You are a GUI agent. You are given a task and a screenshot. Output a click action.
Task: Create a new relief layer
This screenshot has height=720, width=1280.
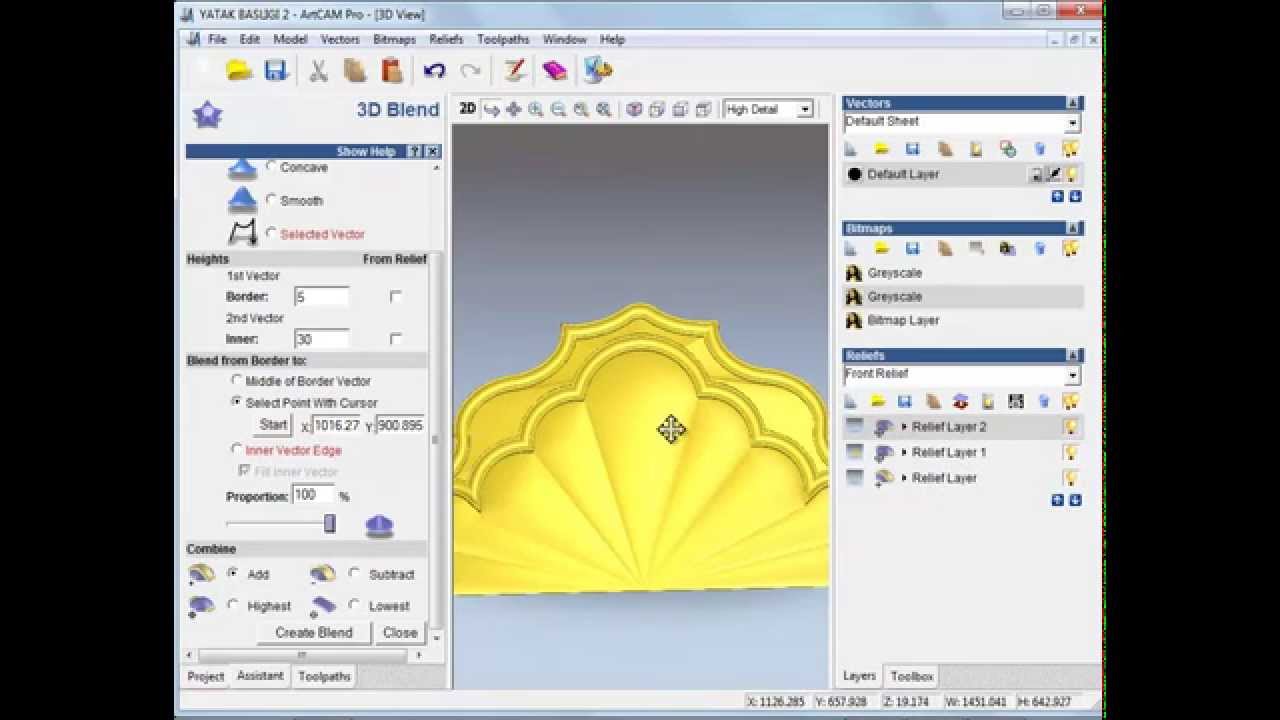(x=851, y=401)
